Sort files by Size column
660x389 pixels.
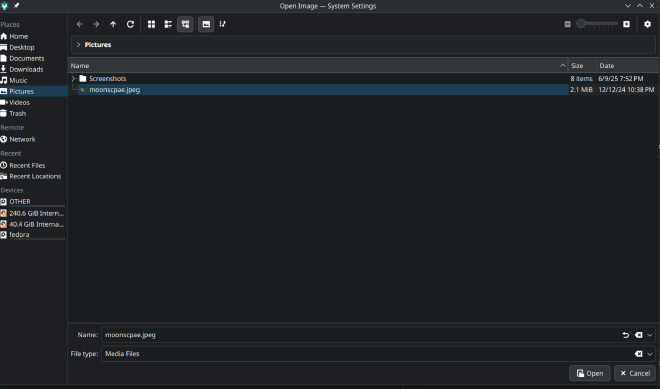582,66
